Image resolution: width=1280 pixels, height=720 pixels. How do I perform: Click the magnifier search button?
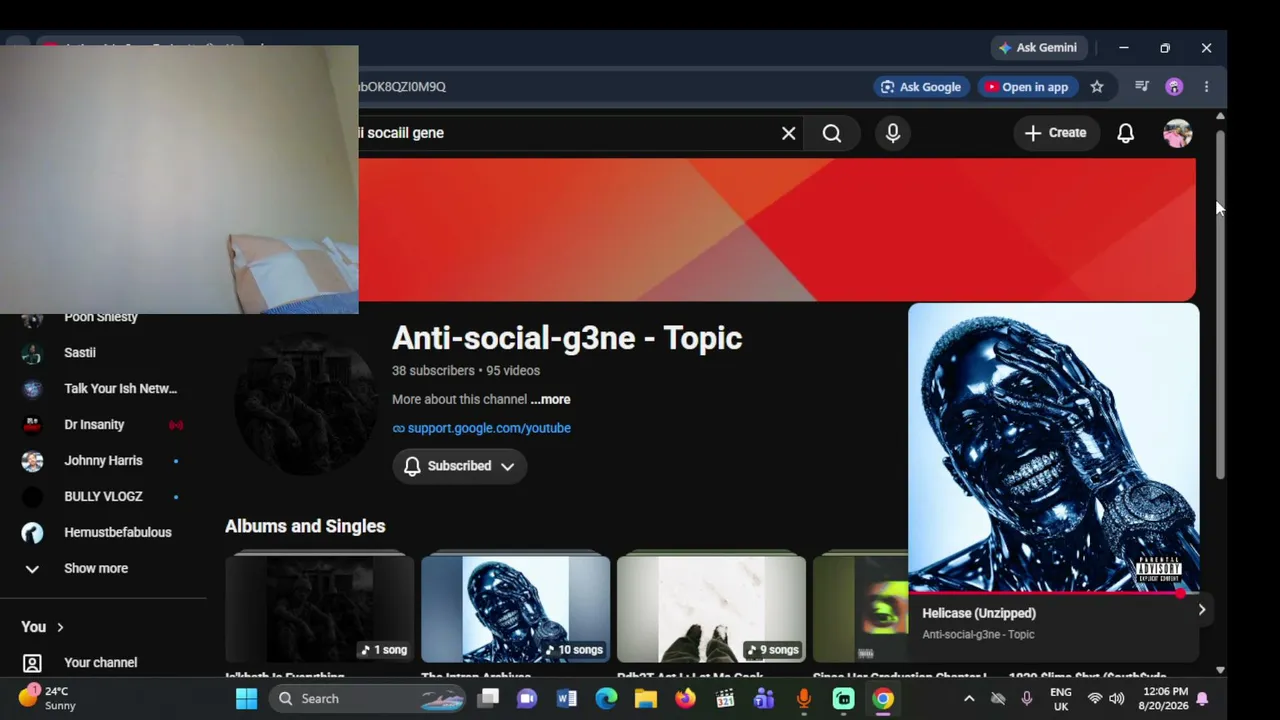point(832,133)
